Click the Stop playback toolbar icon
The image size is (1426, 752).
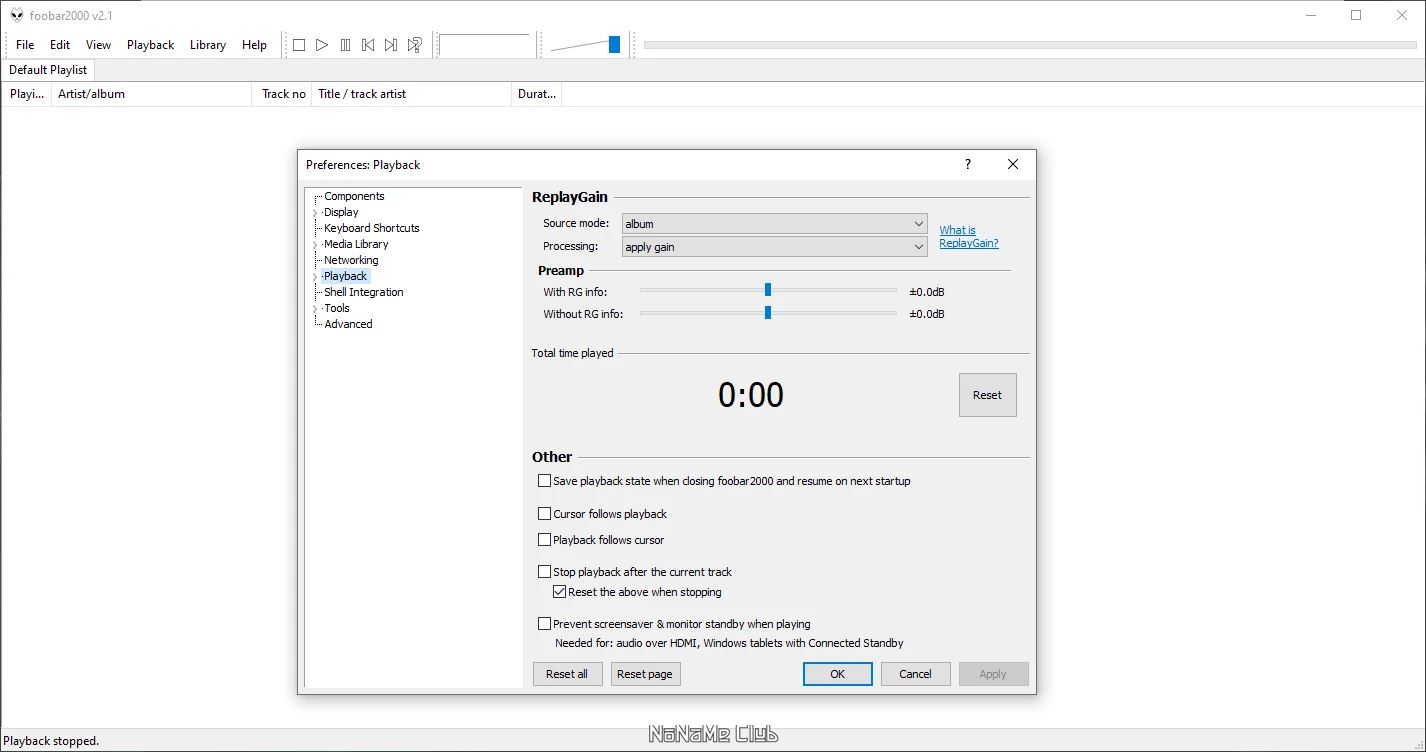click(x=298, y=45)
